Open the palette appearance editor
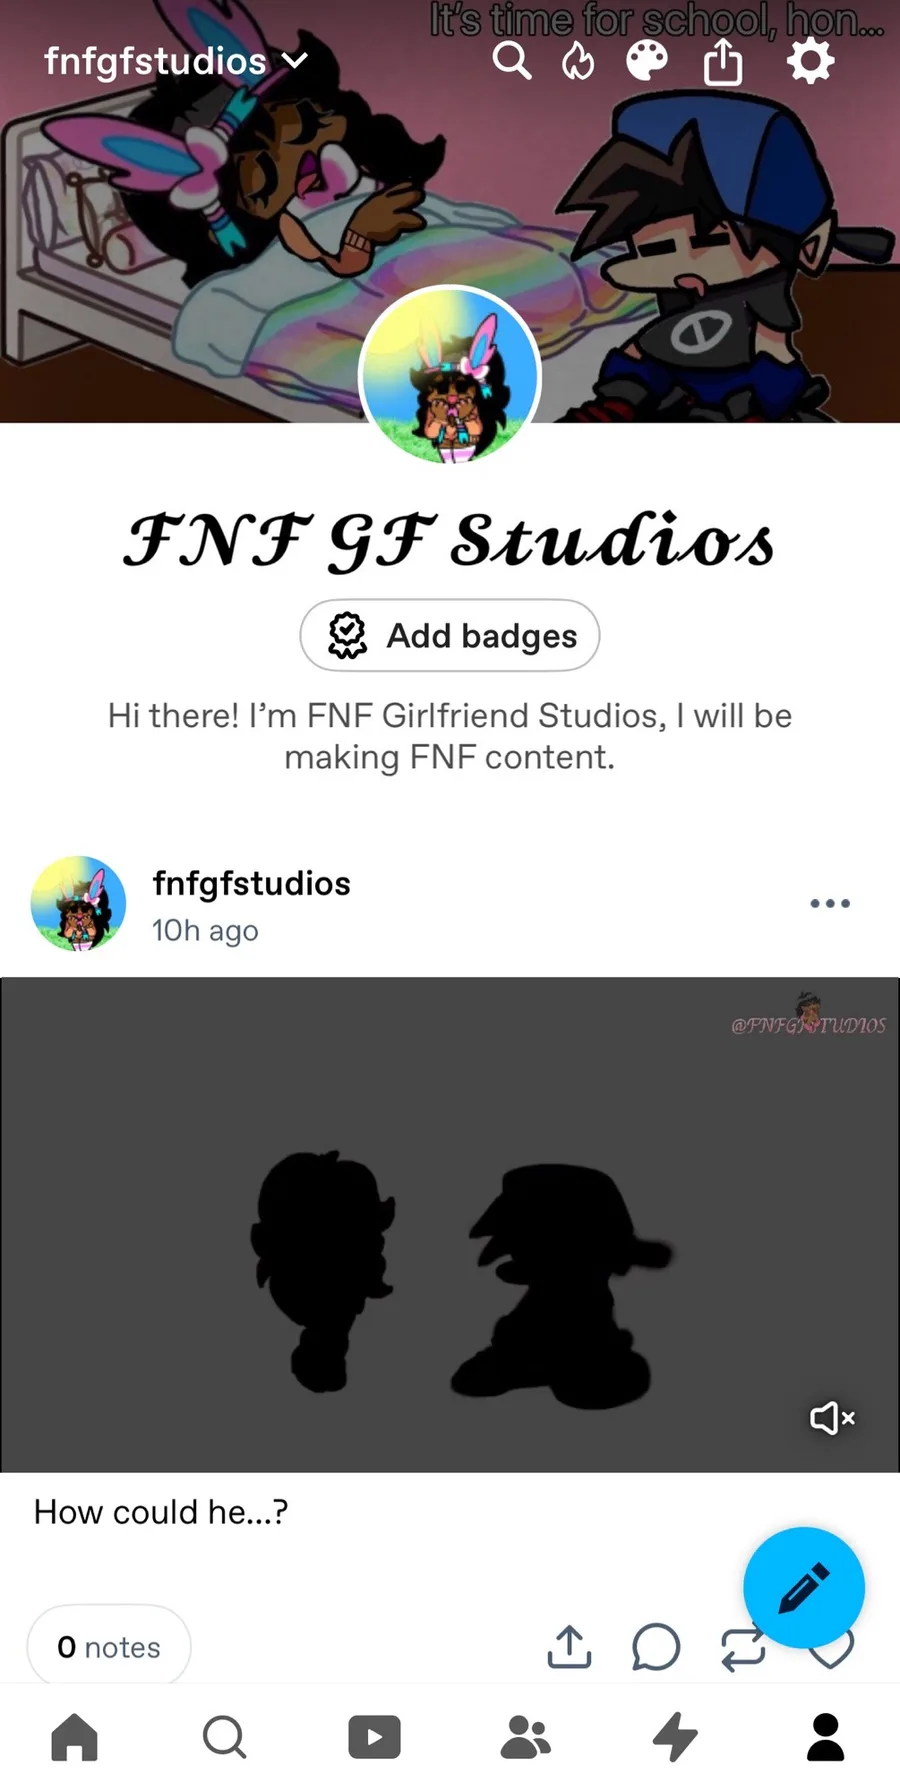The image size is (900, 1790). (x=647, y=62)
